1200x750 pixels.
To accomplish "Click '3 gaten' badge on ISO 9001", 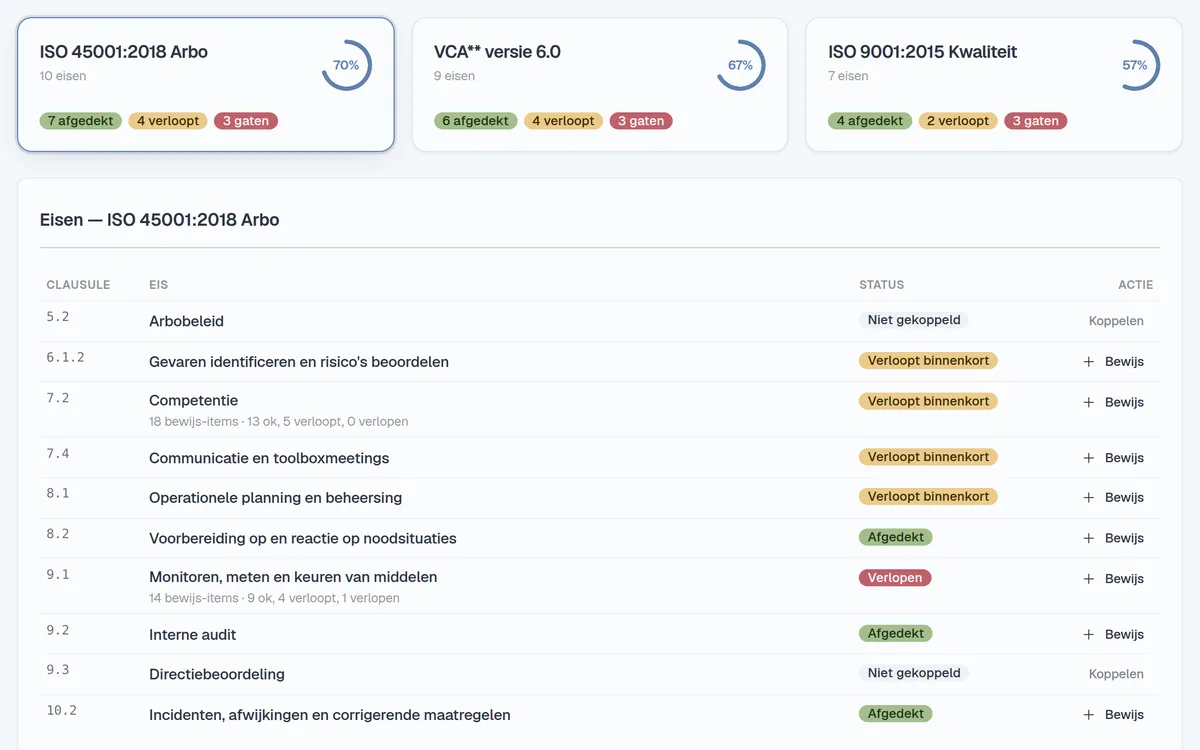I will tap(1036, 121).
